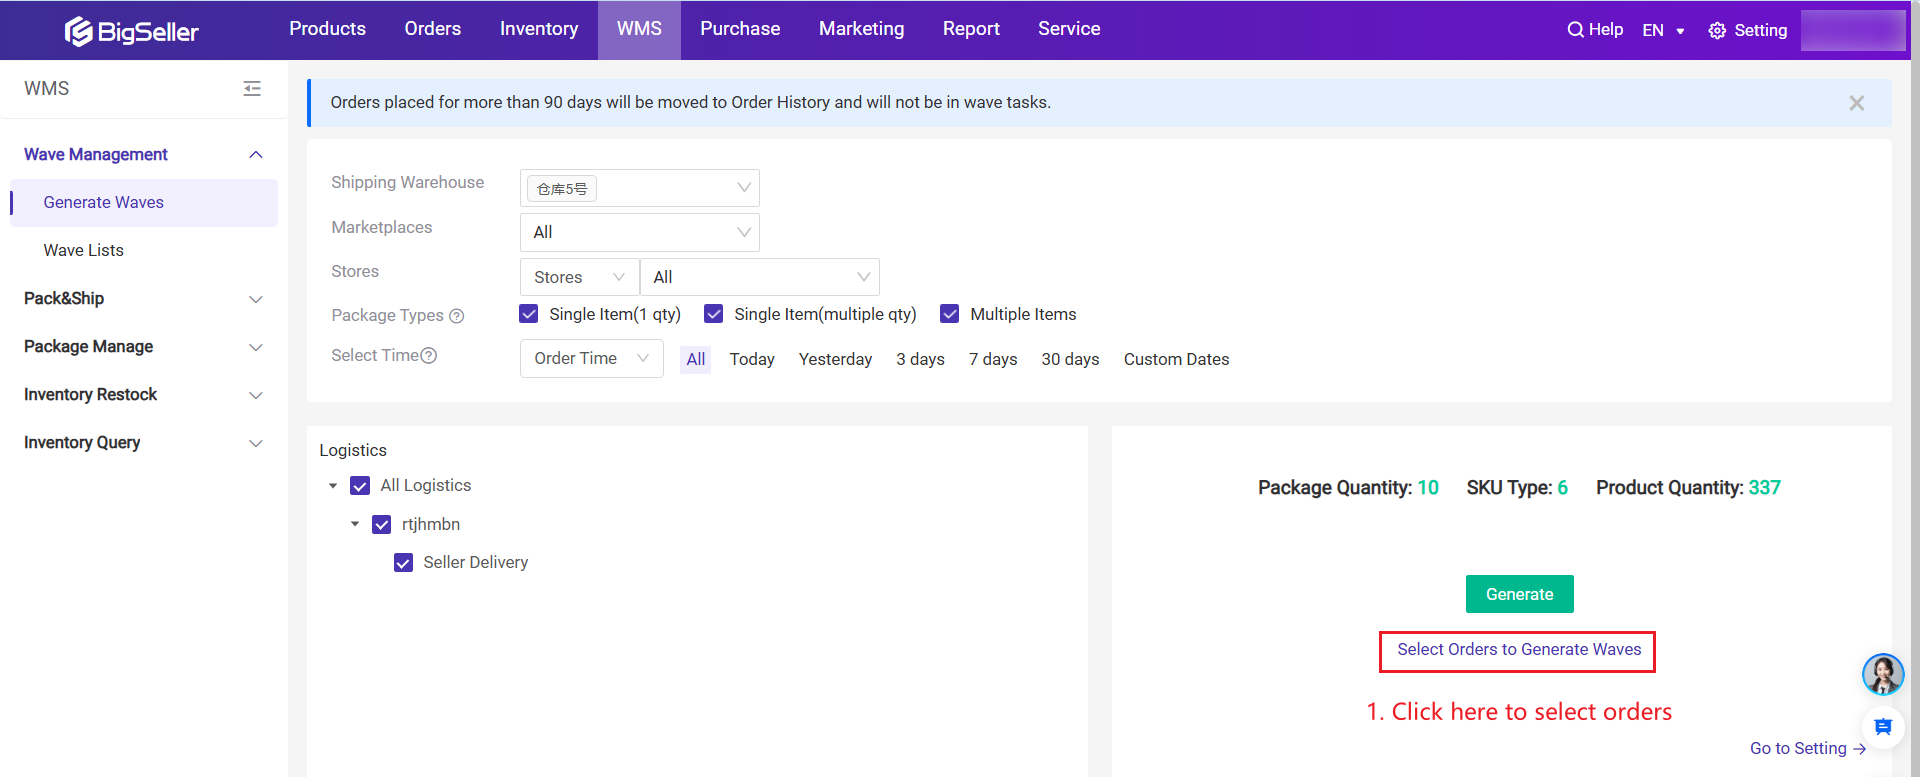Toggle Single Item(1 qty) checkbox

click(x=529, y=314)
